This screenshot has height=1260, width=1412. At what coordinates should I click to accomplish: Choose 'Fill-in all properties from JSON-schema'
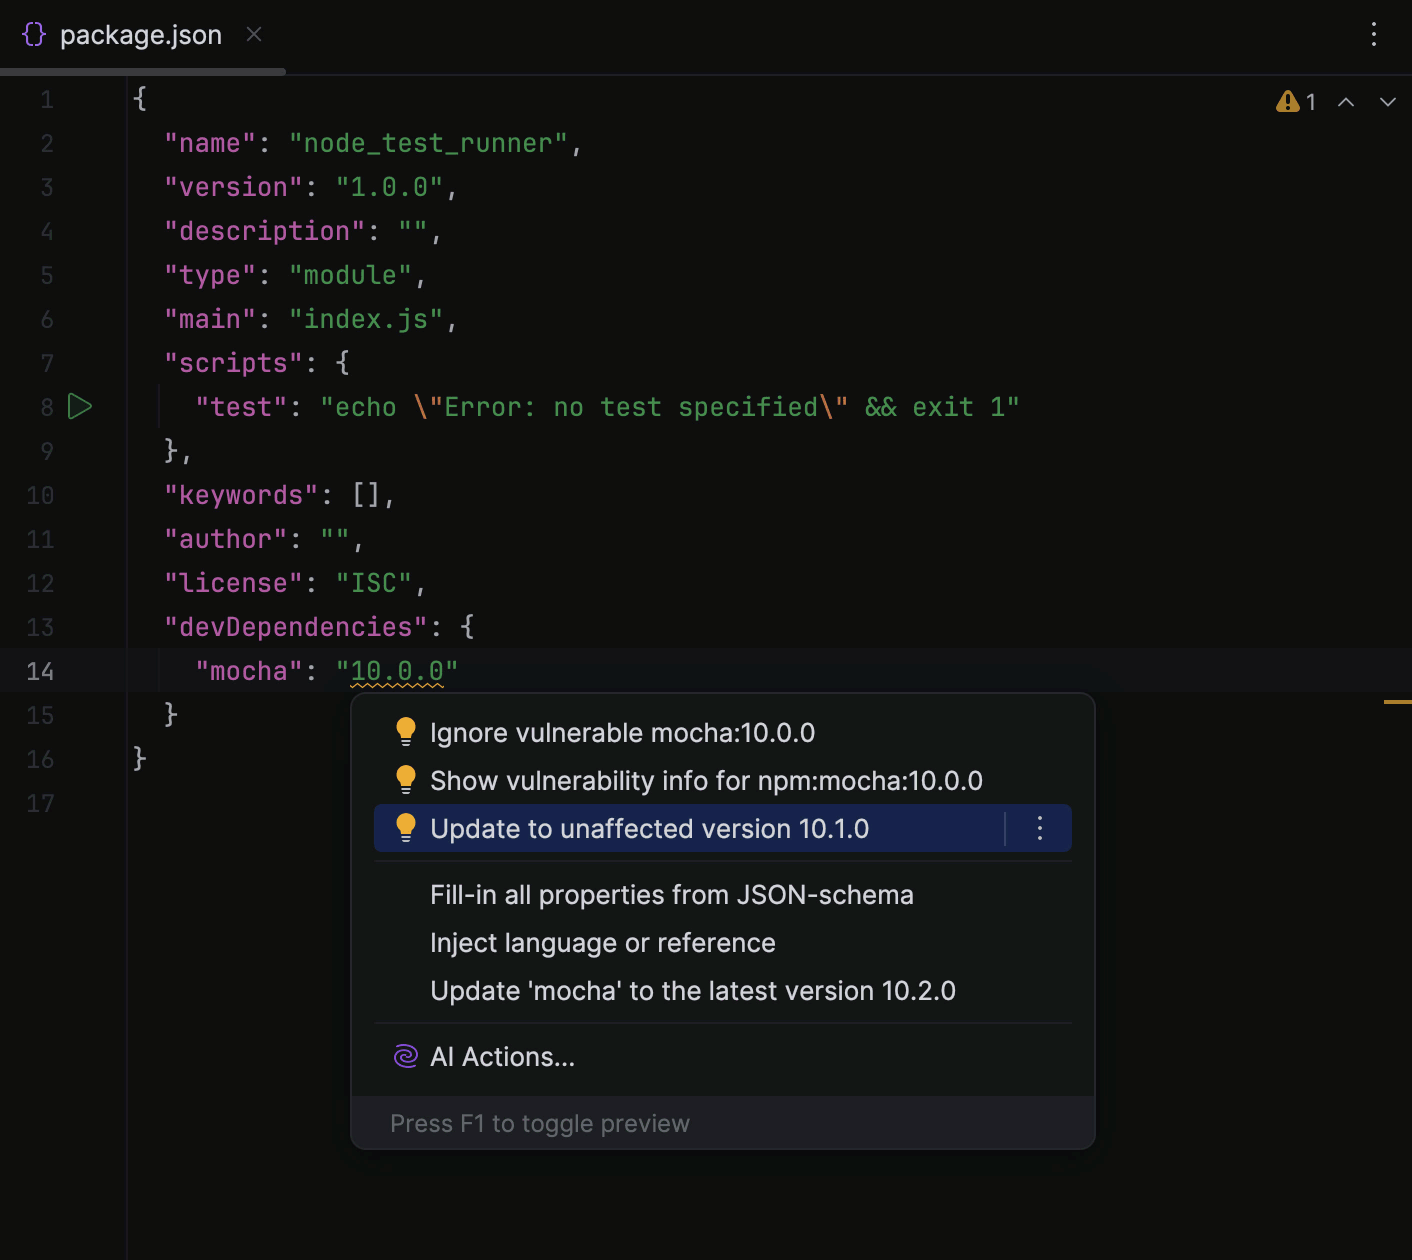tap(671, 894)
